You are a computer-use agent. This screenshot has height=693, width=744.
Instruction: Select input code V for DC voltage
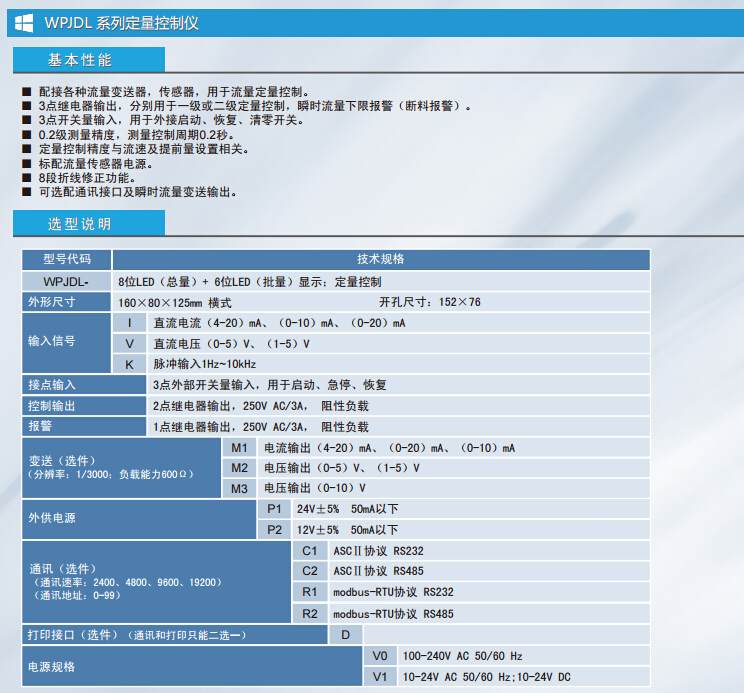coord(129,343)
